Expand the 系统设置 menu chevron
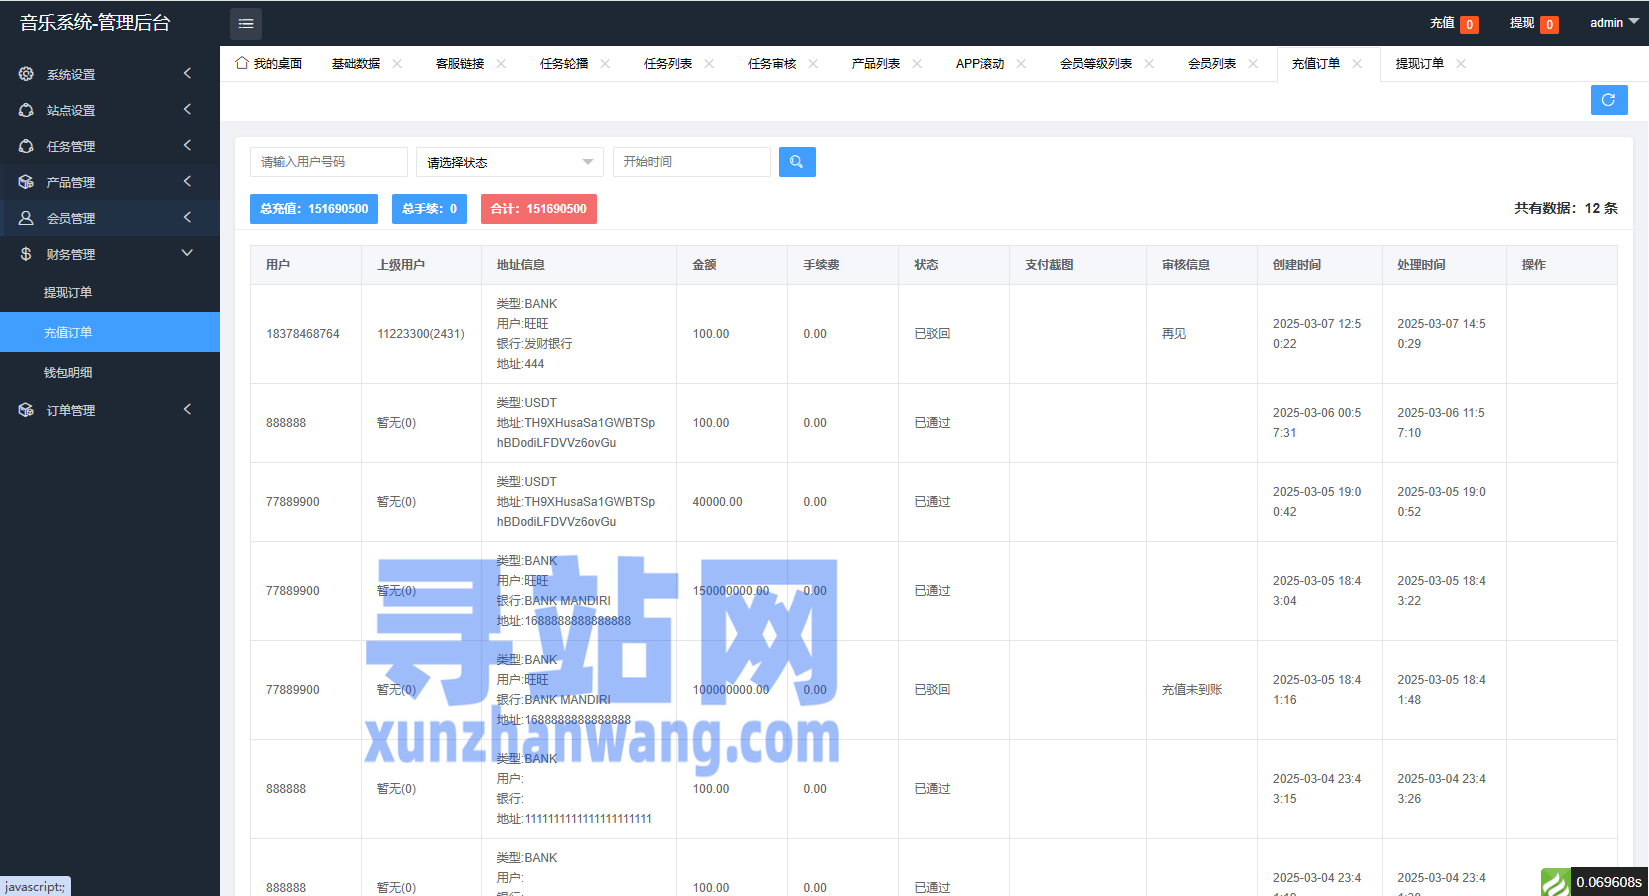This screenshot has width=1649, height=896. coord(187,73)
